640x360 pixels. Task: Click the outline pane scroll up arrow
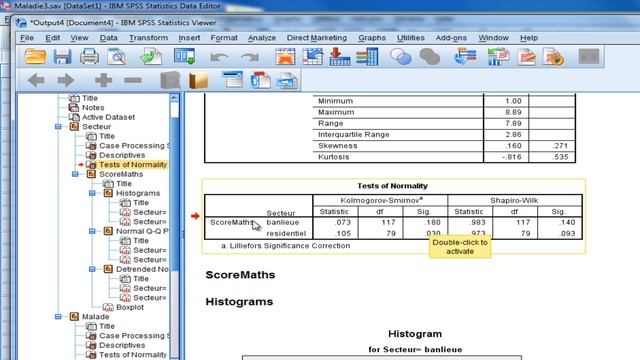[x=174, y=98]
